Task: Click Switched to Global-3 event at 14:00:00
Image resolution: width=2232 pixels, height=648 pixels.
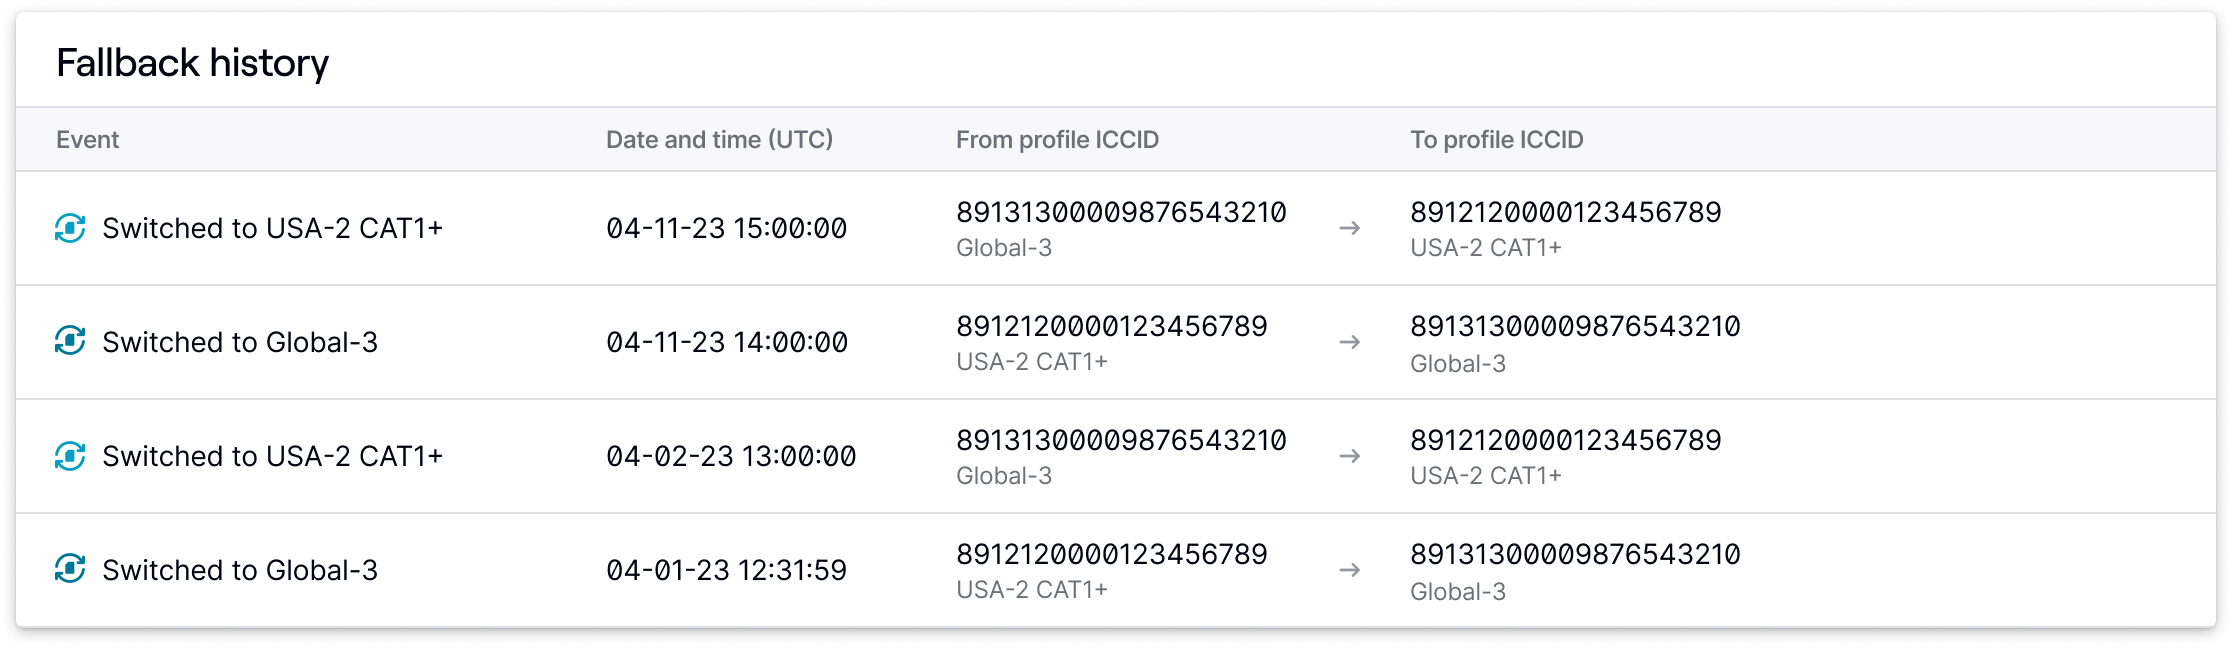Action: point(240,342)
